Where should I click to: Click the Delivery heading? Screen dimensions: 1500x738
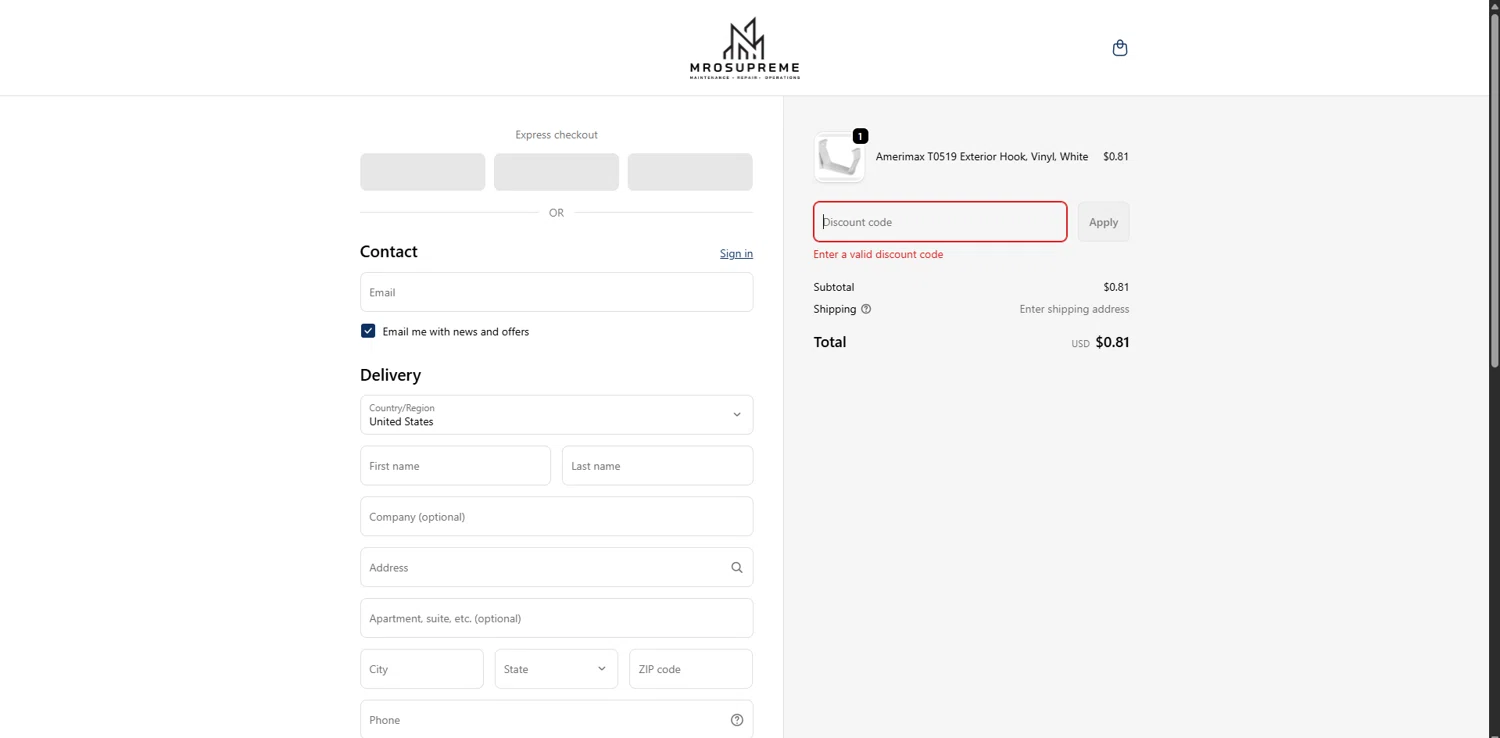[x=390, y=375]
